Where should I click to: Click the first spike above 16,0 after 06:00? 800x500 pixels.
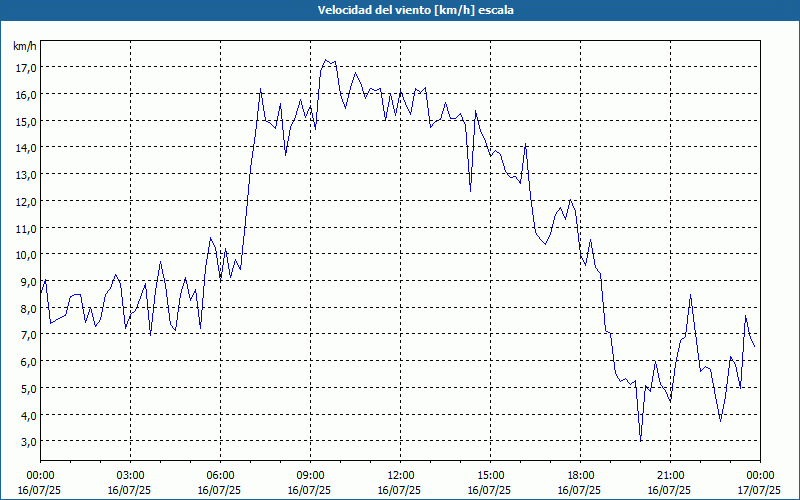[x=260, y=89]
